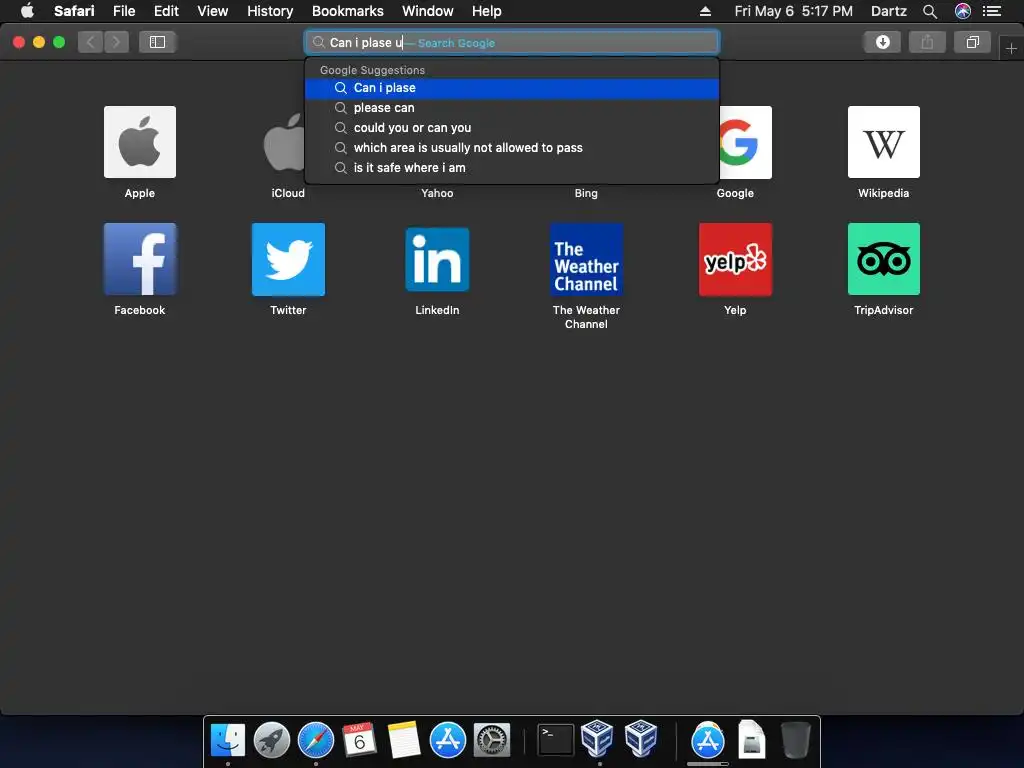Viewport: 1024px width, 768px height.
Task: Open the downloading App Store item in Dock
Action: 708,740
